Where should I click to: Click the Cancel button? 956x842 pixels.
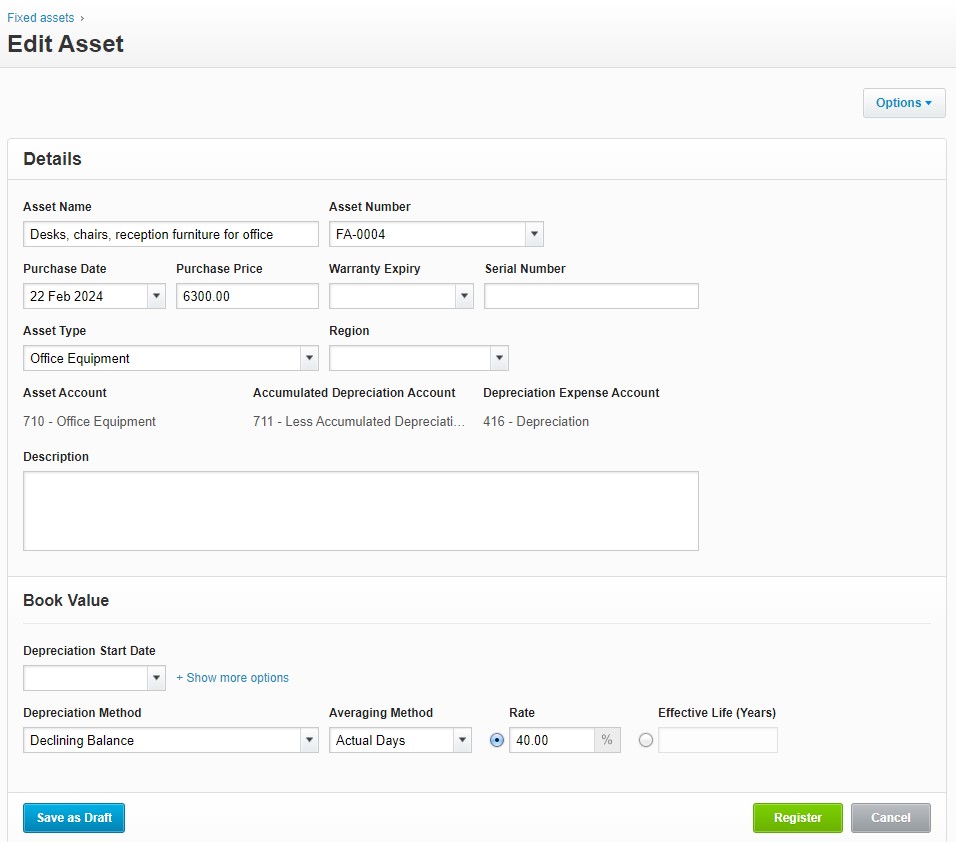pos(890,817)
